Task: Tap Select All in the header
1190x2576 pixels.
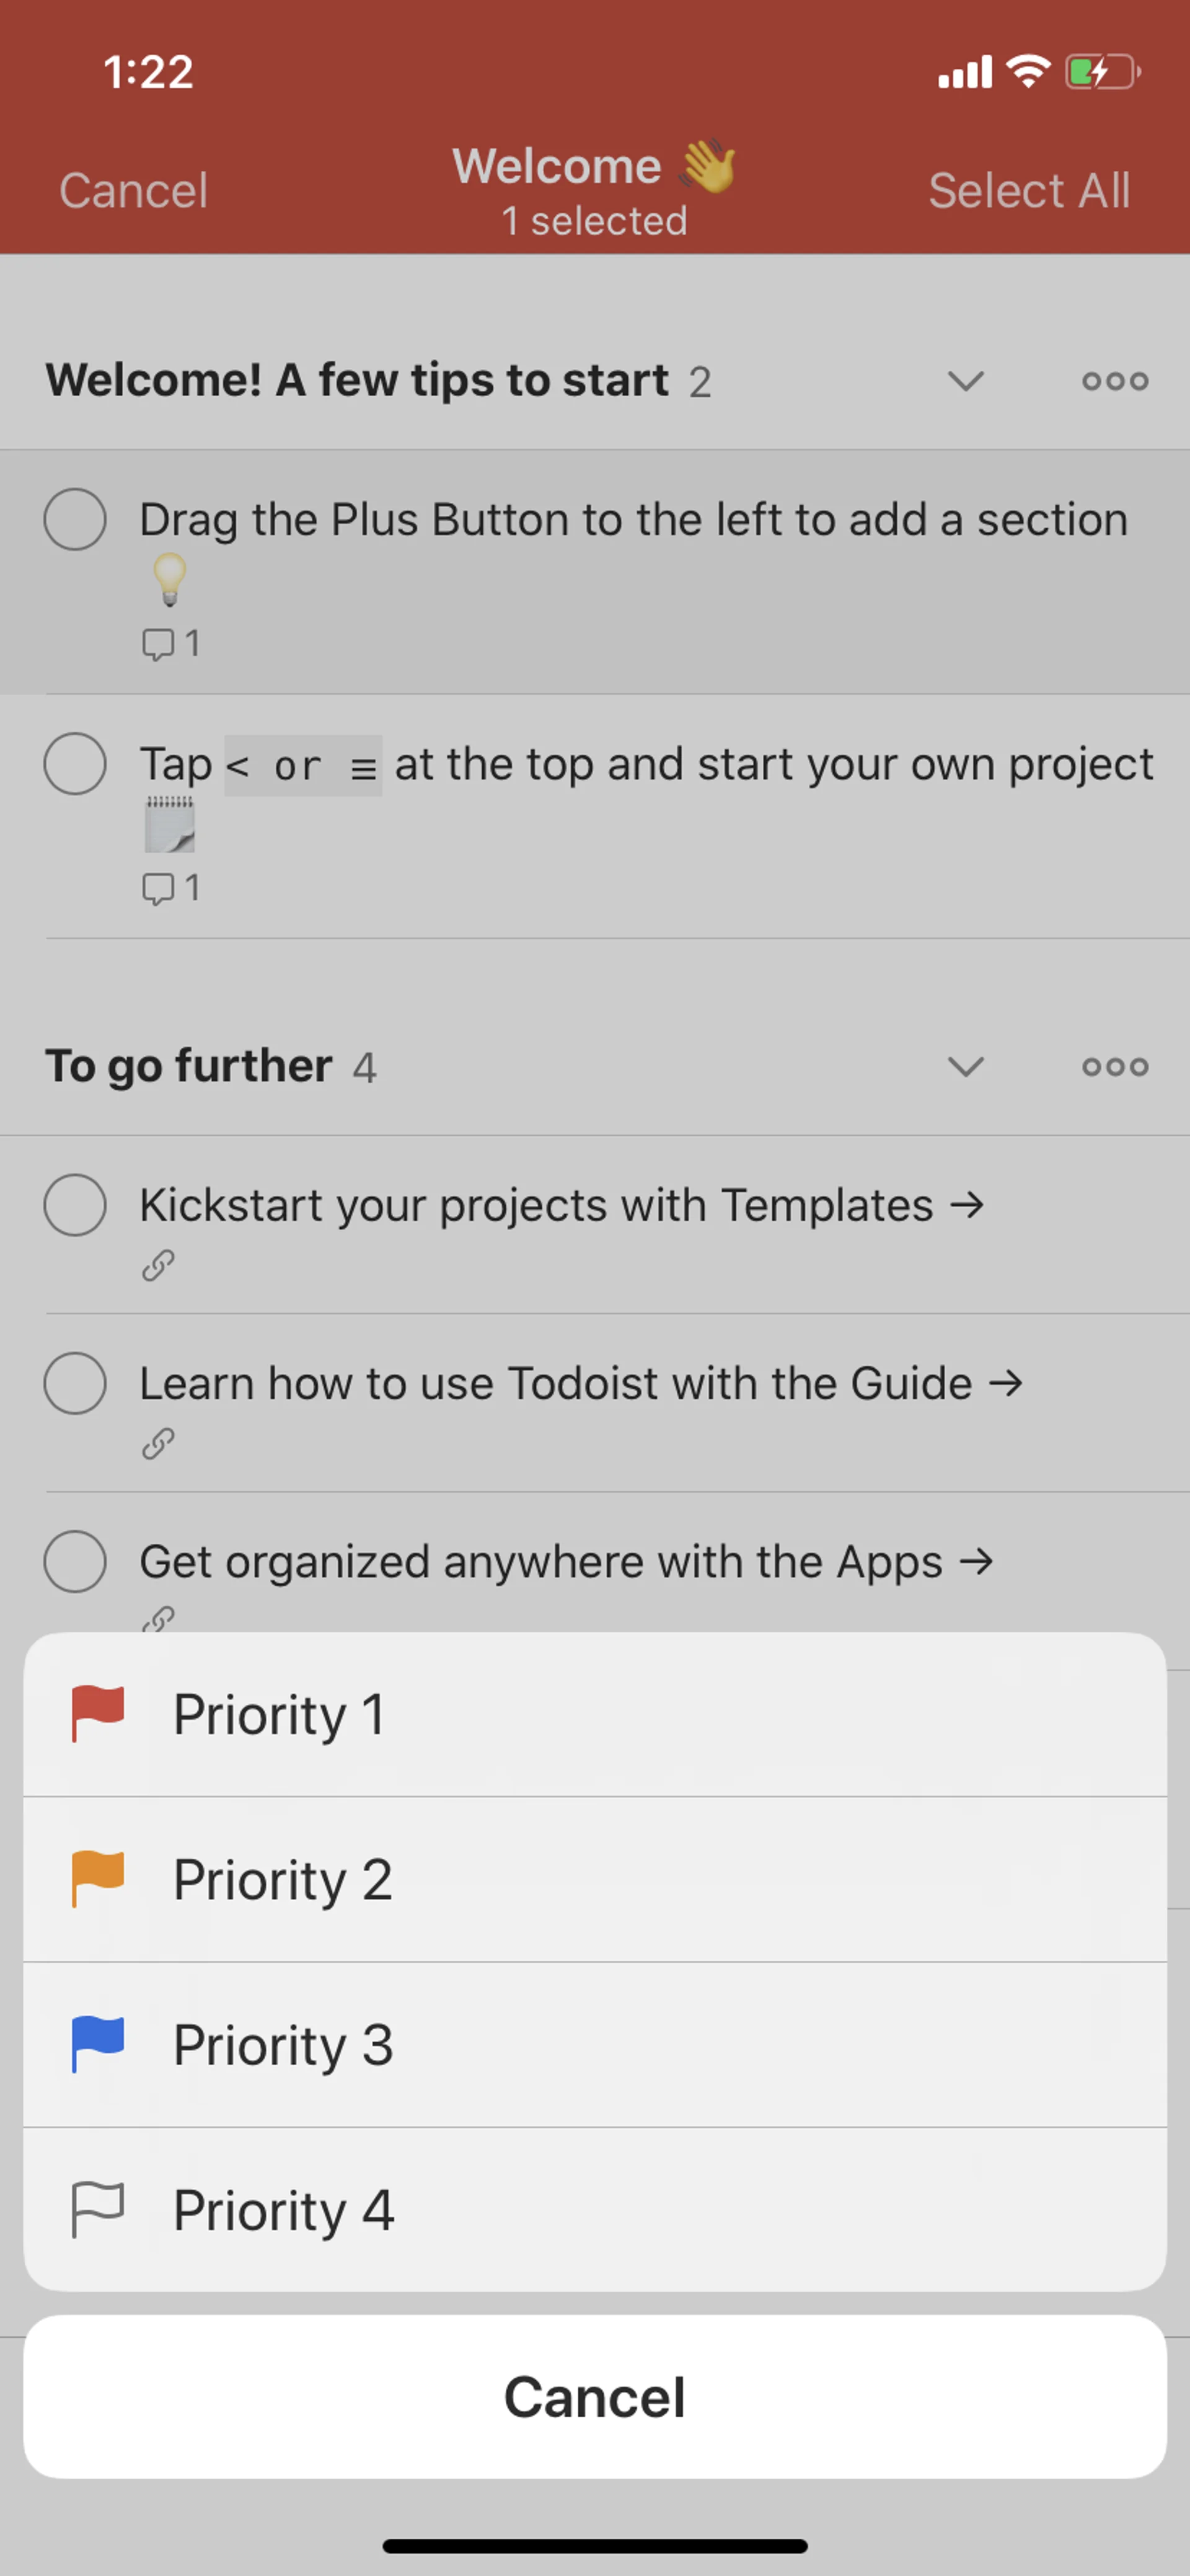Action: coord(1028,190)
